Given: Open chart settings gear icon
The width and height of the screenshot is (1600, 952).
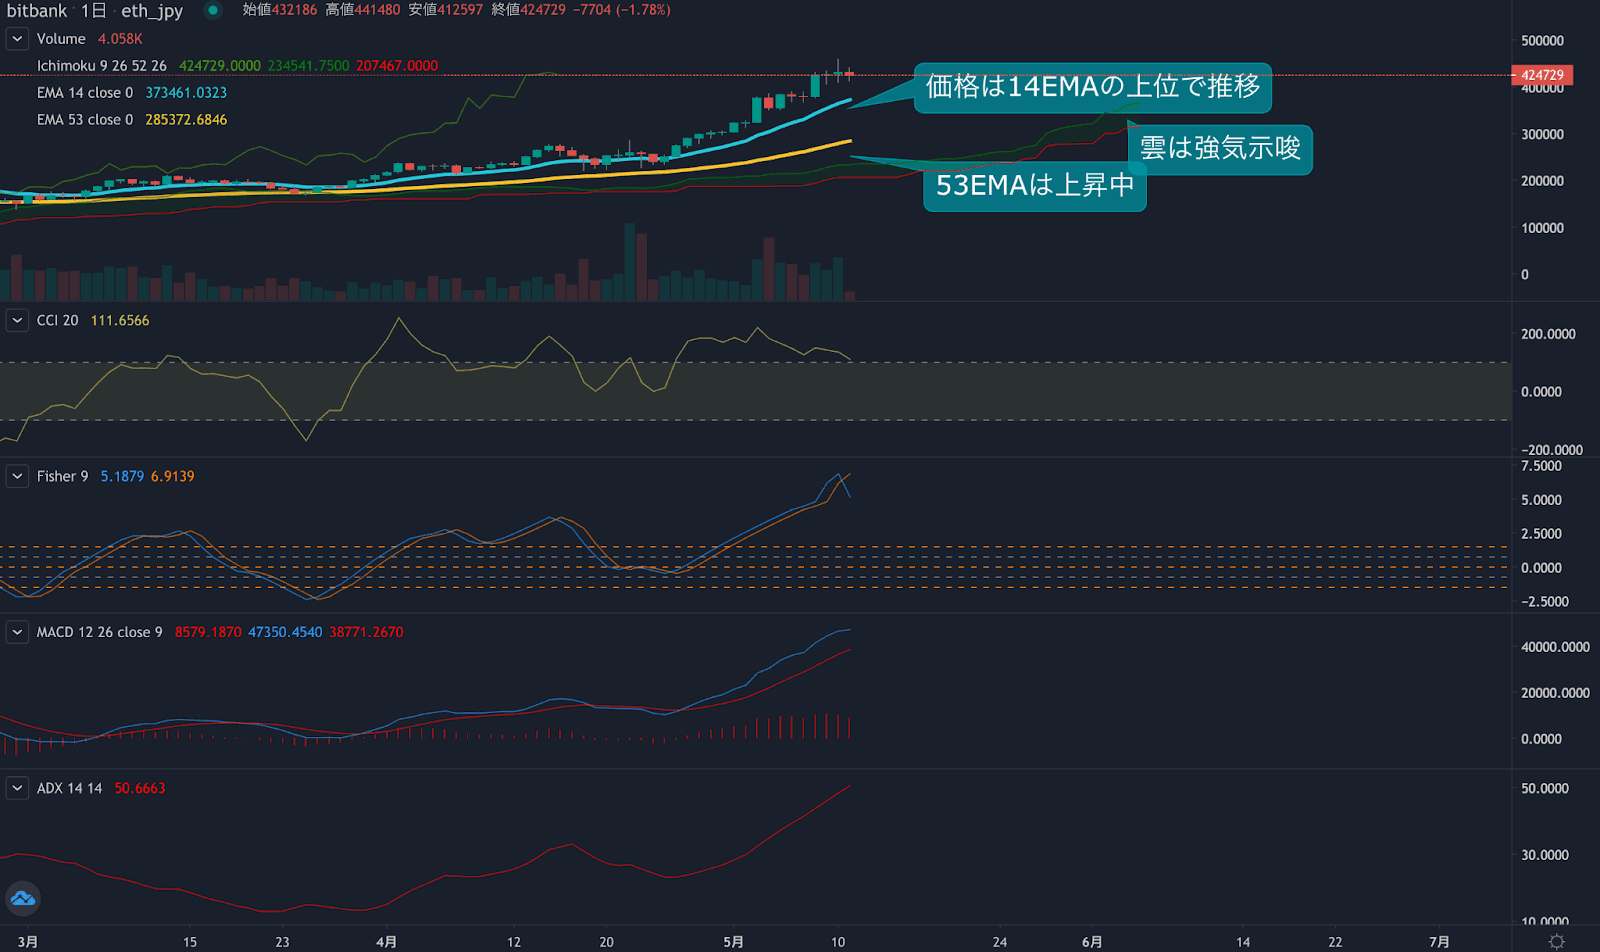Looking at the screenshot, I should pos(1556,941).
